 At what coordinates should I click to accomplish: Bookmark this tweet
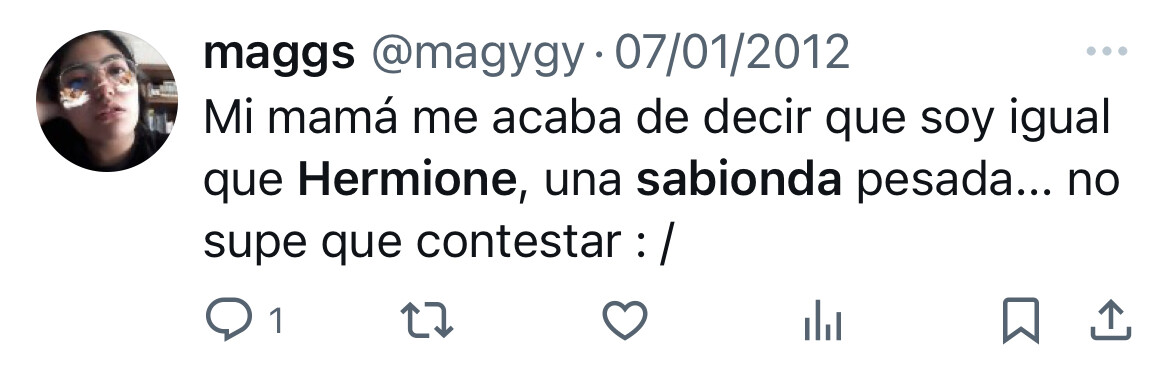click(x=1021, y=320)
